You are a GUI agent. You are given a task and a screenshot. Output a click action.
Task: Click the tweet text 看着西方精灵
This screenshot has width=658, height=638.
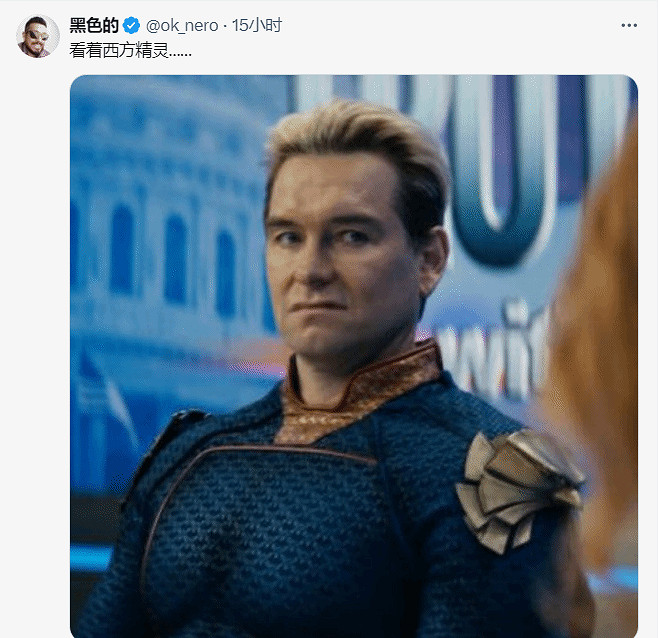point(130,49)
